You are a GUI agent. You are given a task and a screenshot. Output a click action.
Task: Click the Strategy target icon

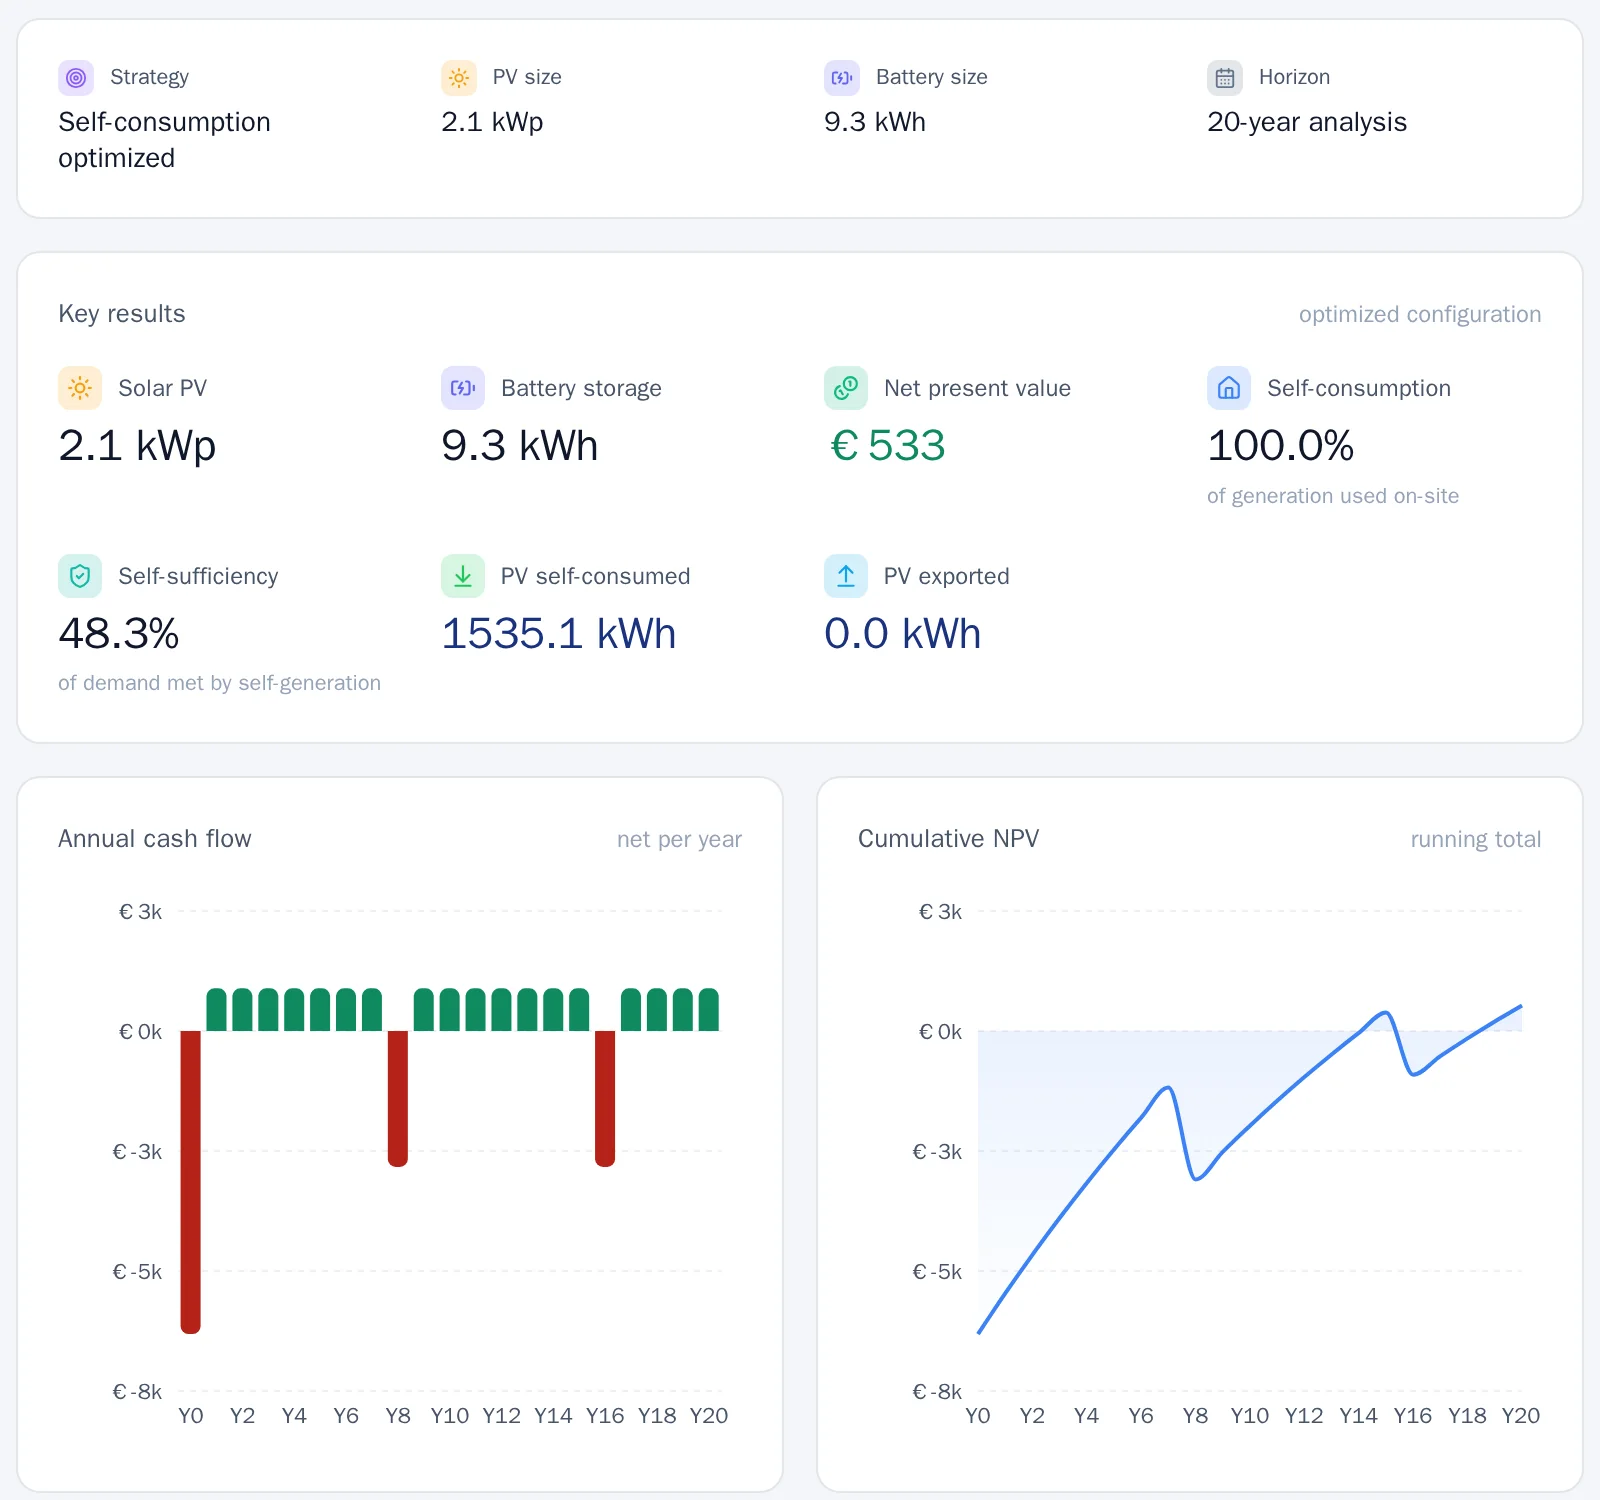76,77
